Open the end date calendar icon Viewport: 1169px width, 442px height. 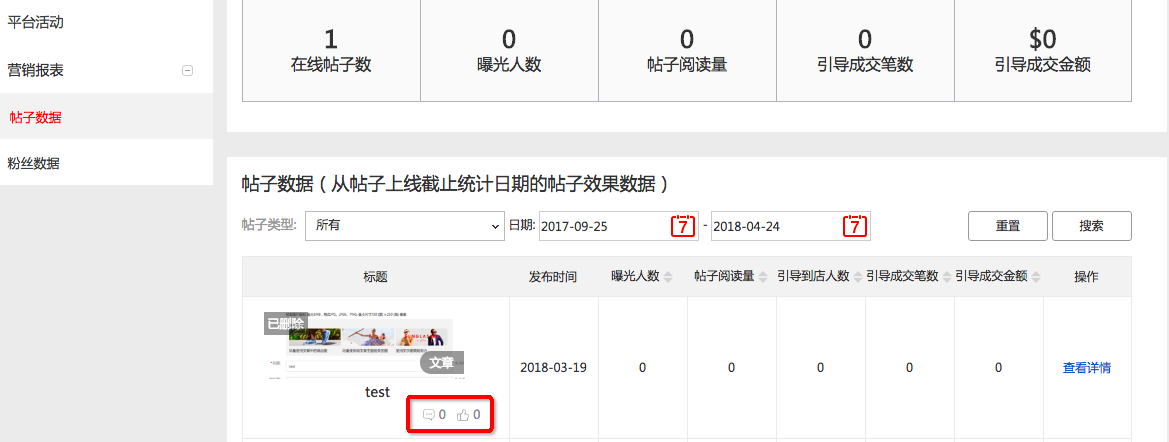[854, 226]
